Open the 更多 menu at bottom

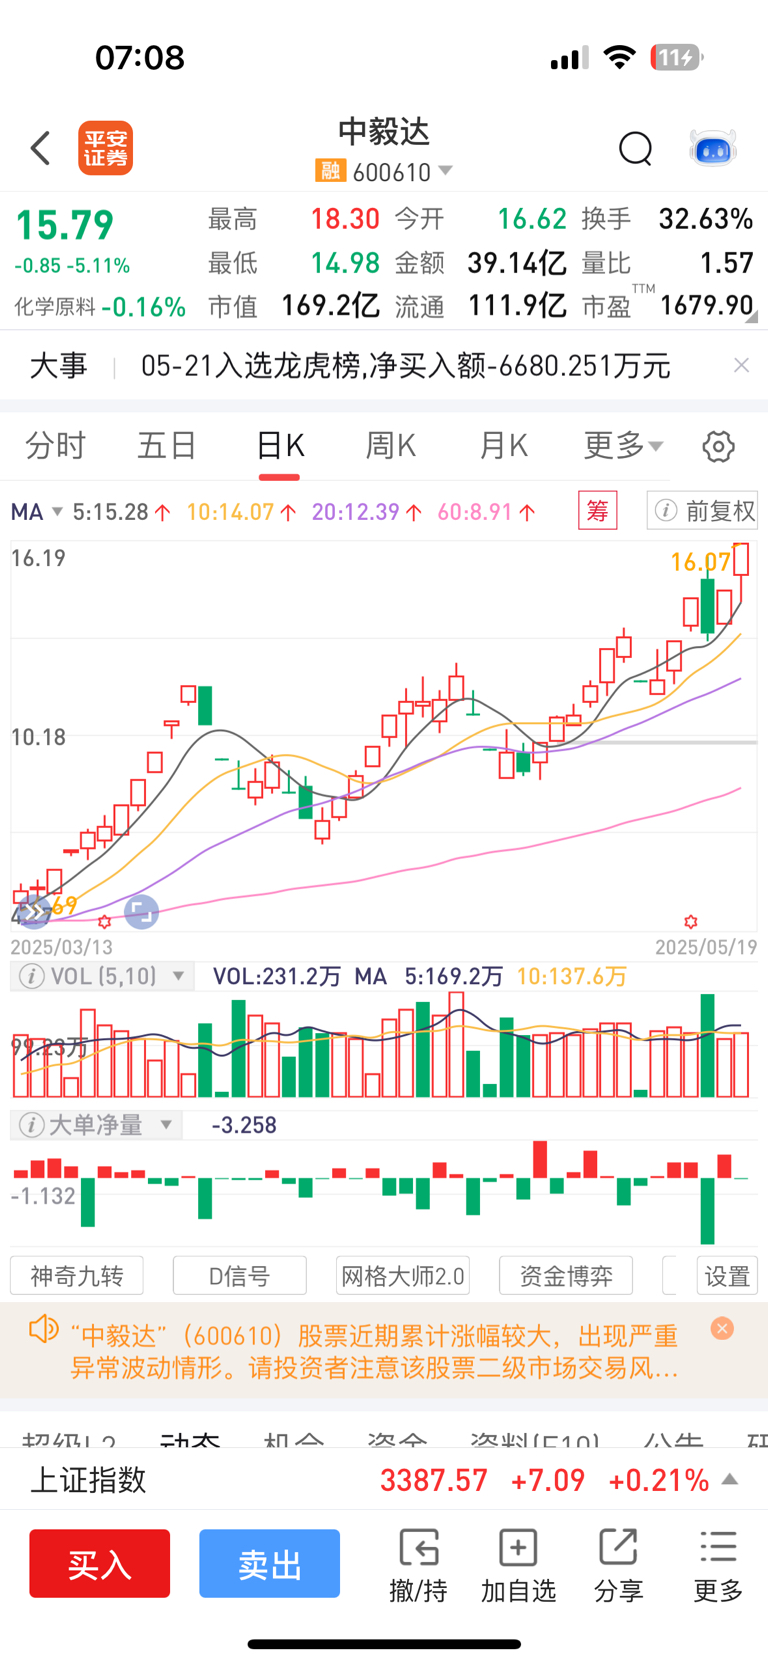718,1565
